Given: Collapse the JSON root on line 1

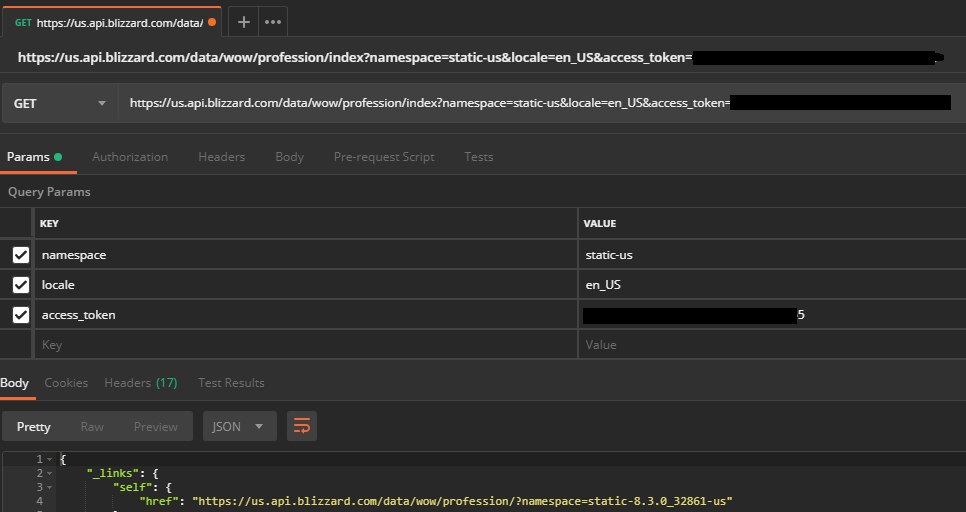Looking at the screenshot, I should (49, 460).
